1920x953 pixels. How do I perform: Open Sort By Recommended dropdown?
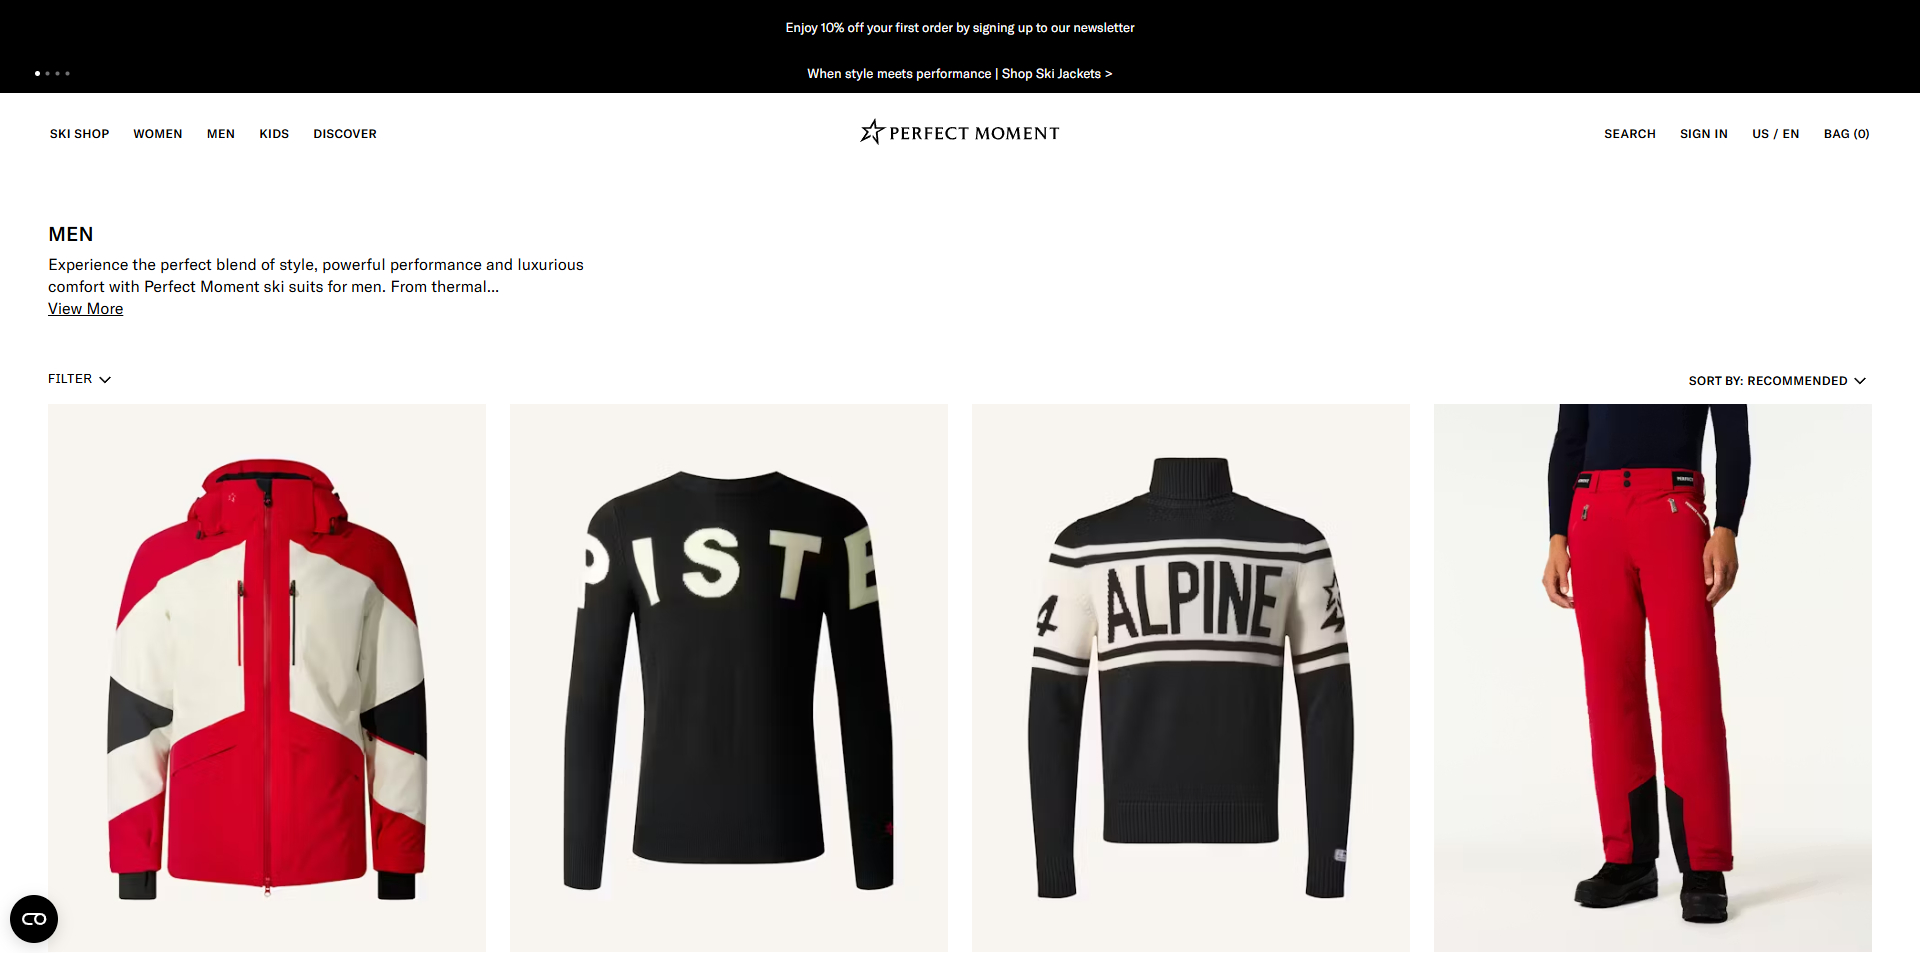[x=1777, y=381]
